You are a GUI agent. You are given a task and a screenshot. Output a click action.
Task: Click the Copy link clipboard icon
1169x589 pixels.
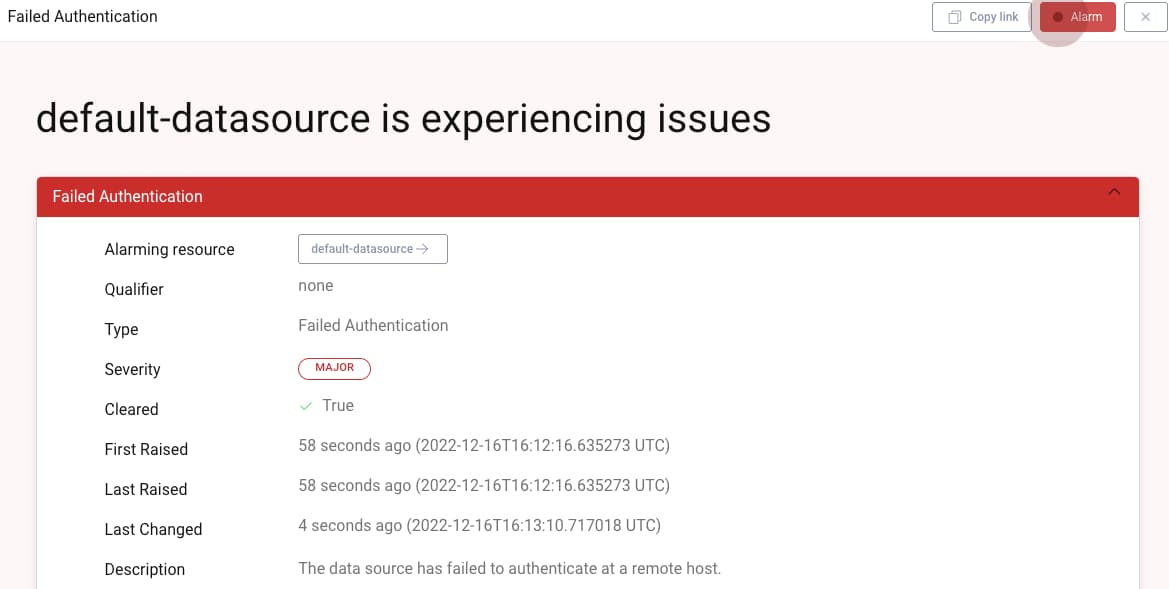click(955, 17)
